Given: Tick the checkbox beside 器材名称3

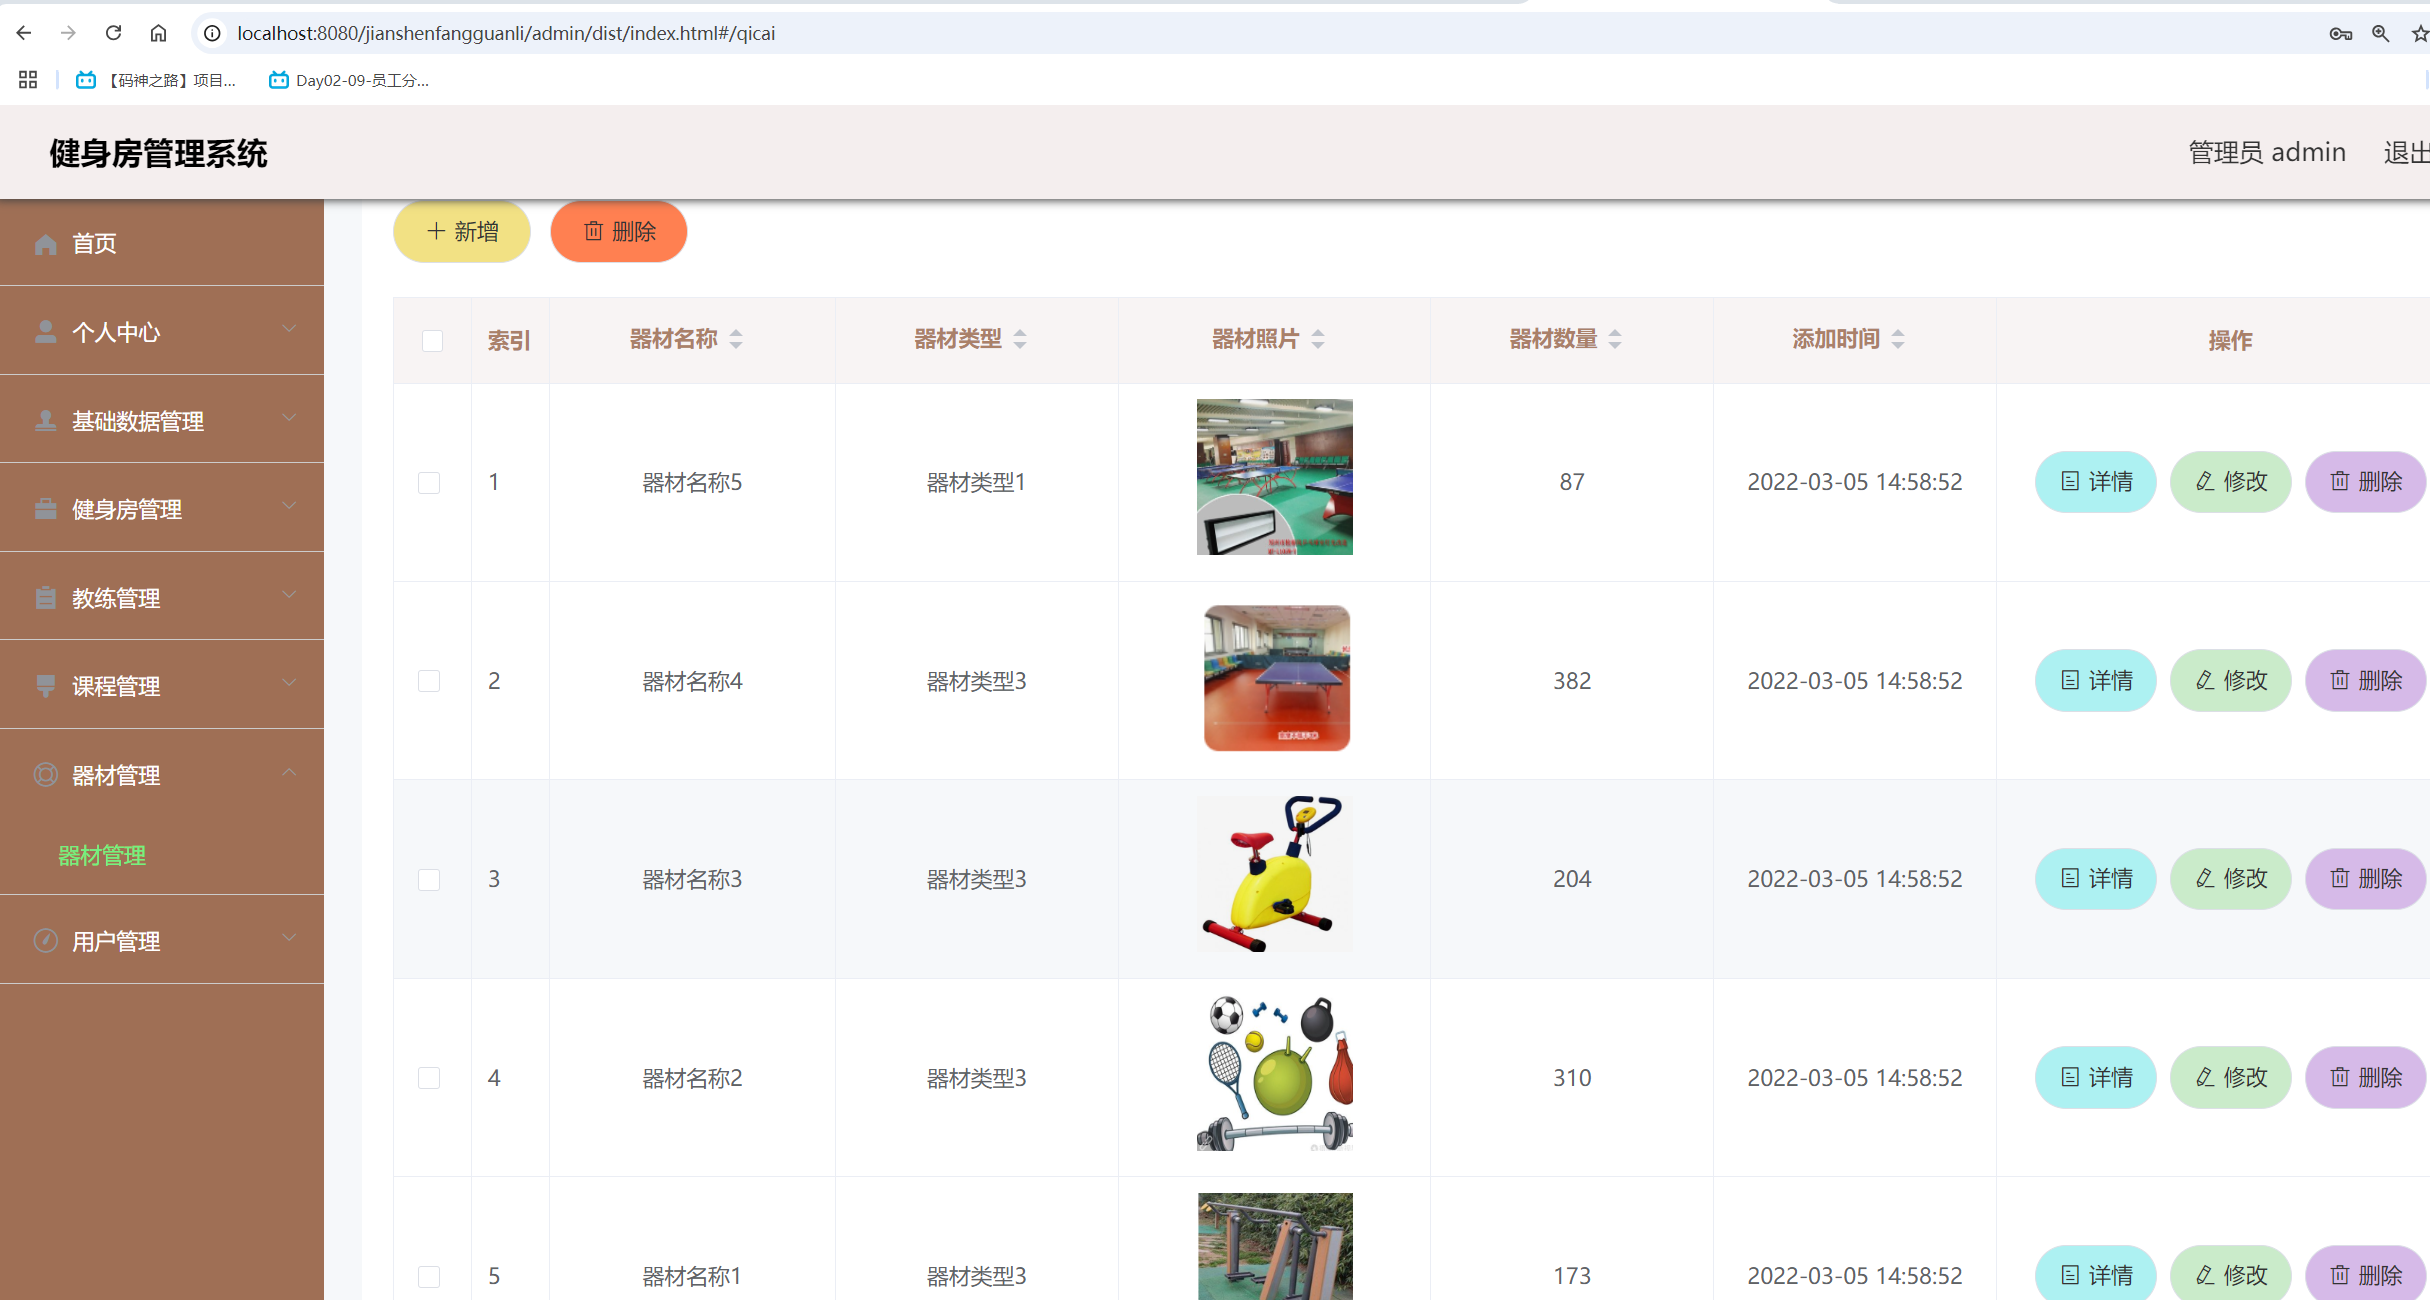Looking at the screenshot, I should [431, 879].
